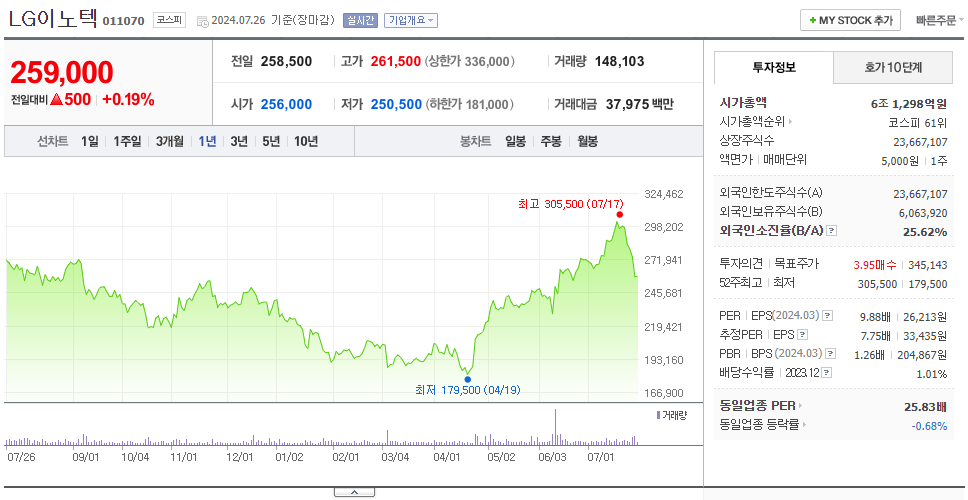This screenshot has width=968, height=500.
Task: Open help icon next to PBR BPS(2024.03)
Action: [x=831, y=354]
